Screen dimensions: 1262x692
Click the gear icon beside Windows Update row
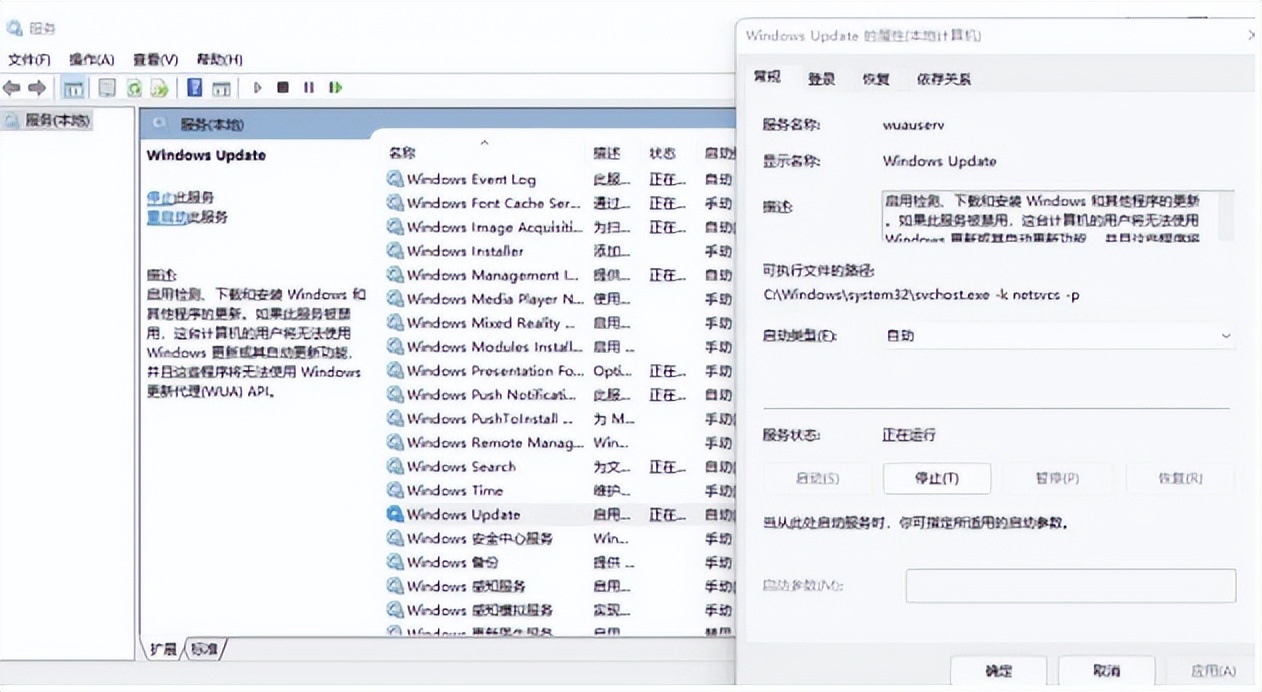395,515
